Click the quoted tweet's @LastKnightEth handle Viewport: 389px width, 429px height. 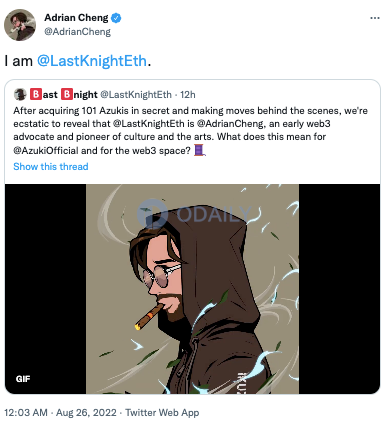pos(136,95)
